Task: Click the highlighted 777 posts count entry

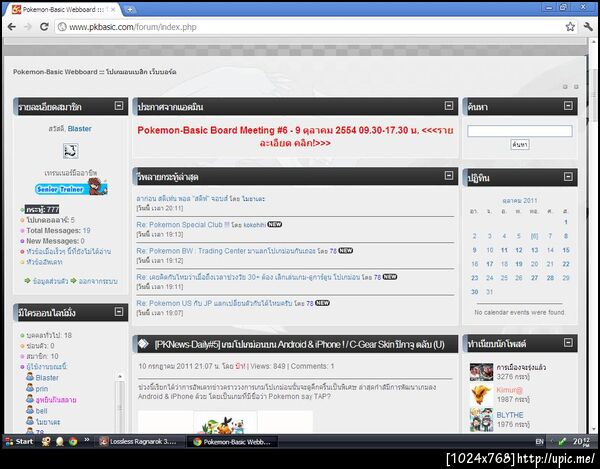Action: coord(42,210)
